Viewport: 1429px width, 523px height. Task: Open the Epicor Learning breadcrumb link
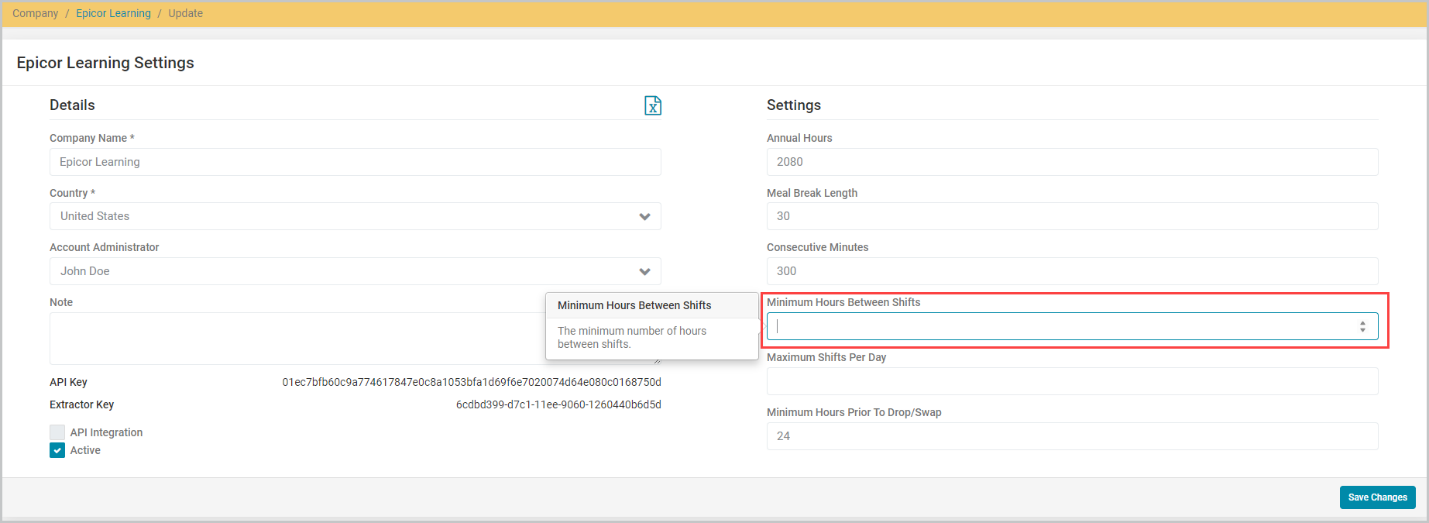pyautogui.click(x=113, y=14)
